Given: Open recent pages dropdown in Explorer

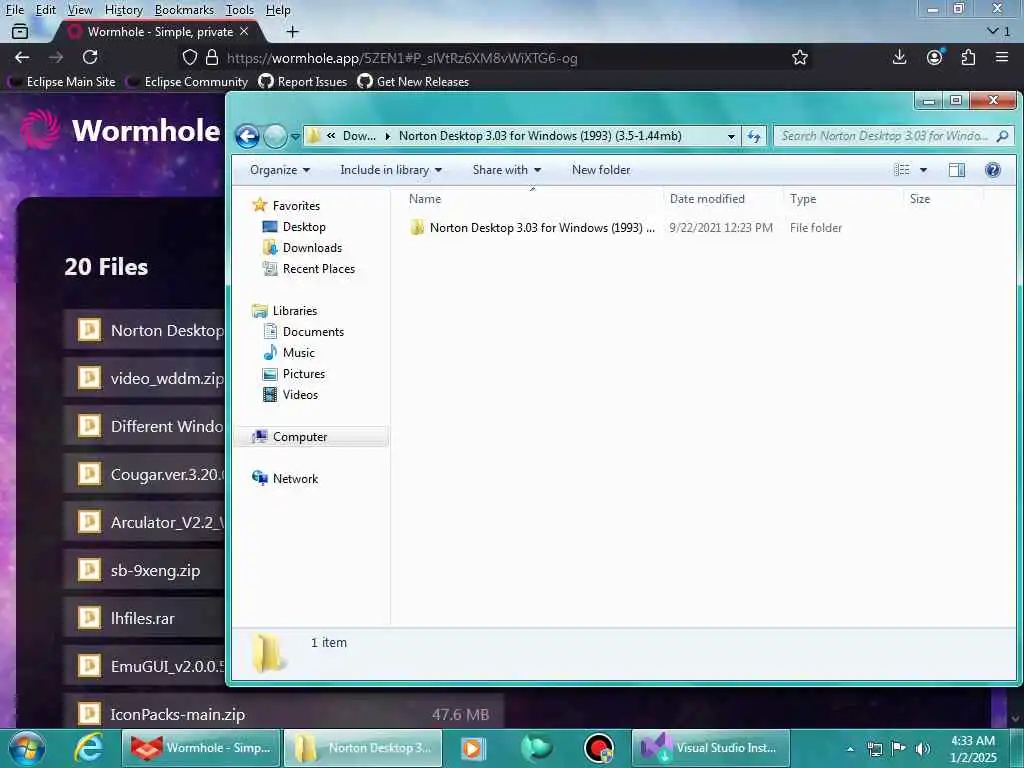Looking at the screenshot, I should (295, 136).
